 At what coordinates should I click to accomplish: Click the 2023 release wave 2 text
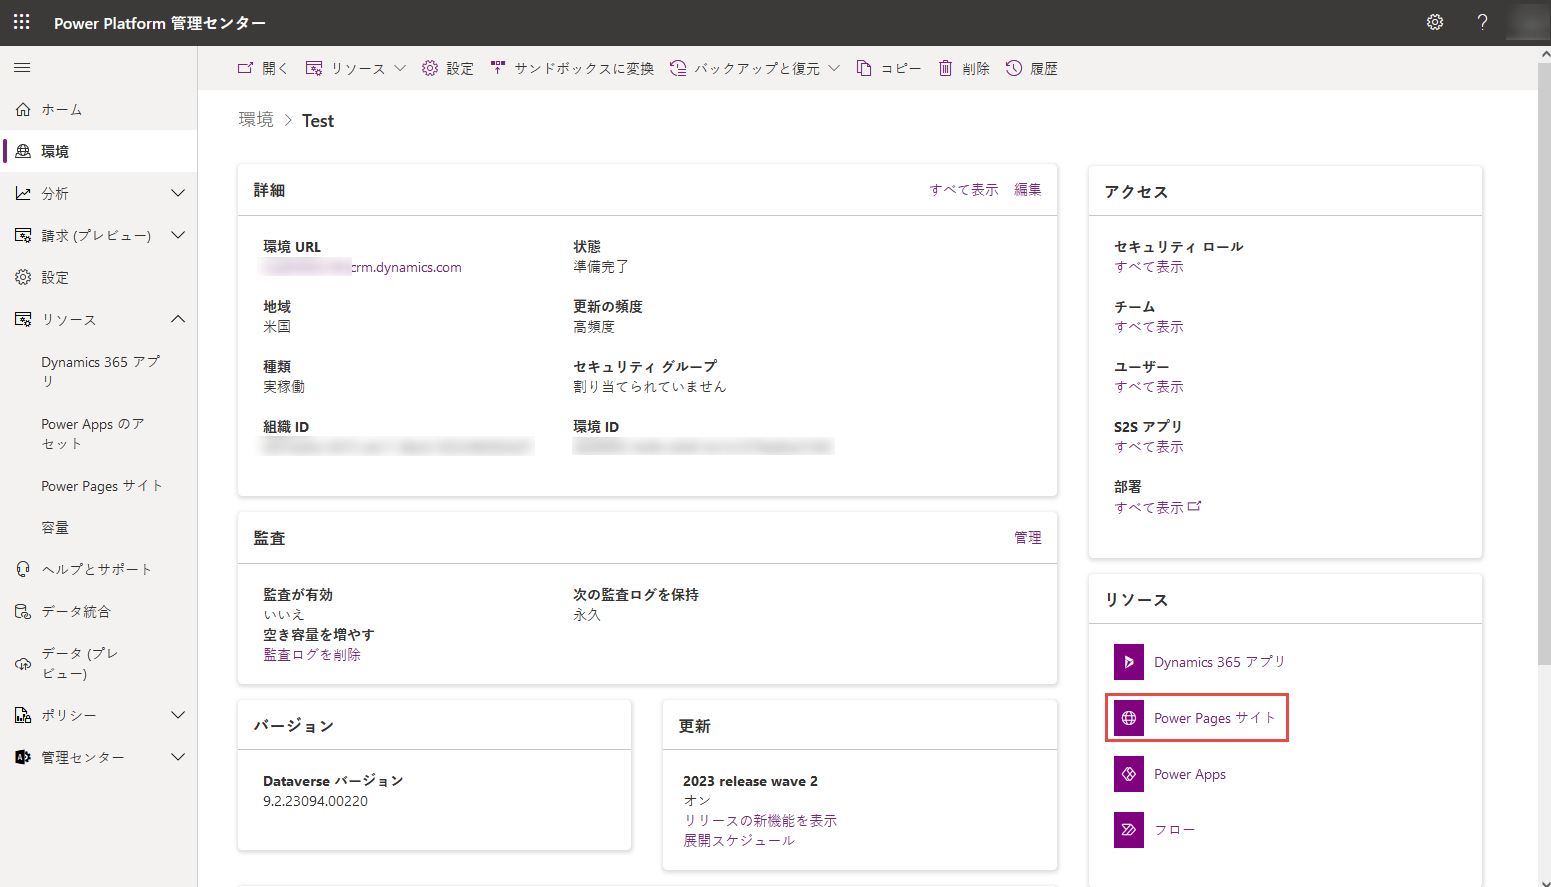750,781
